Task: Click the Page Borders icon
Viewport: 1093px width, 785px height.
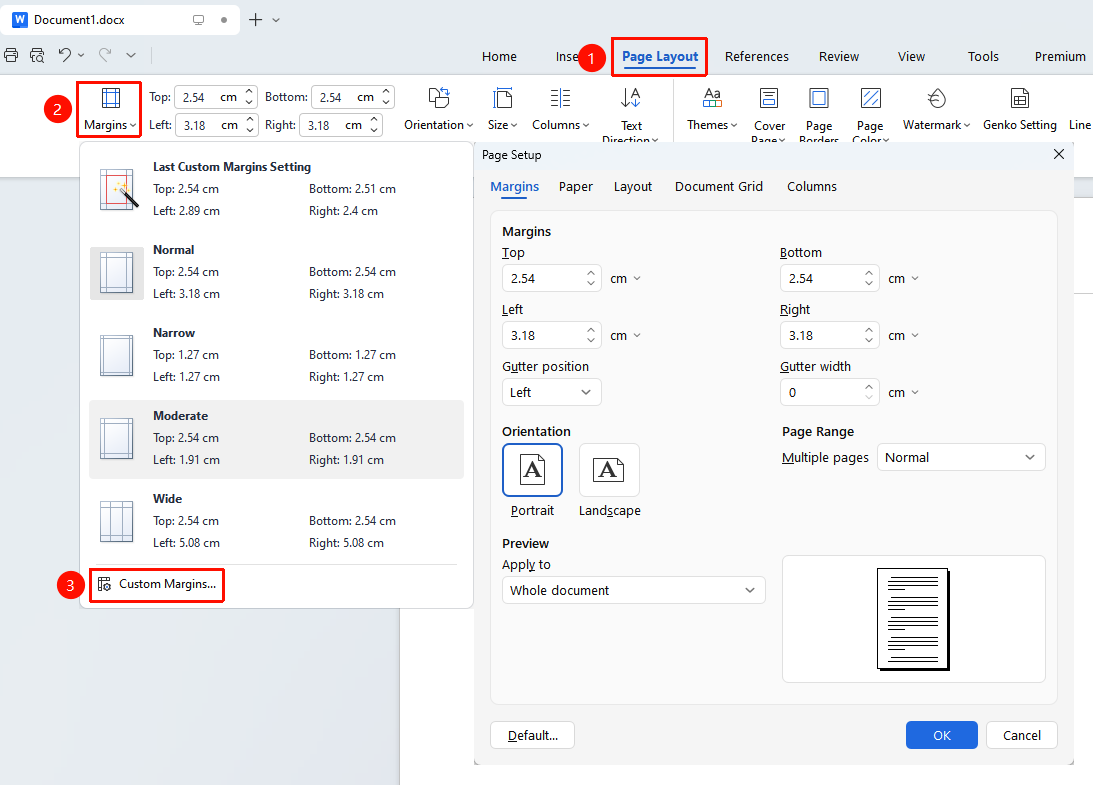Action: 818,98
